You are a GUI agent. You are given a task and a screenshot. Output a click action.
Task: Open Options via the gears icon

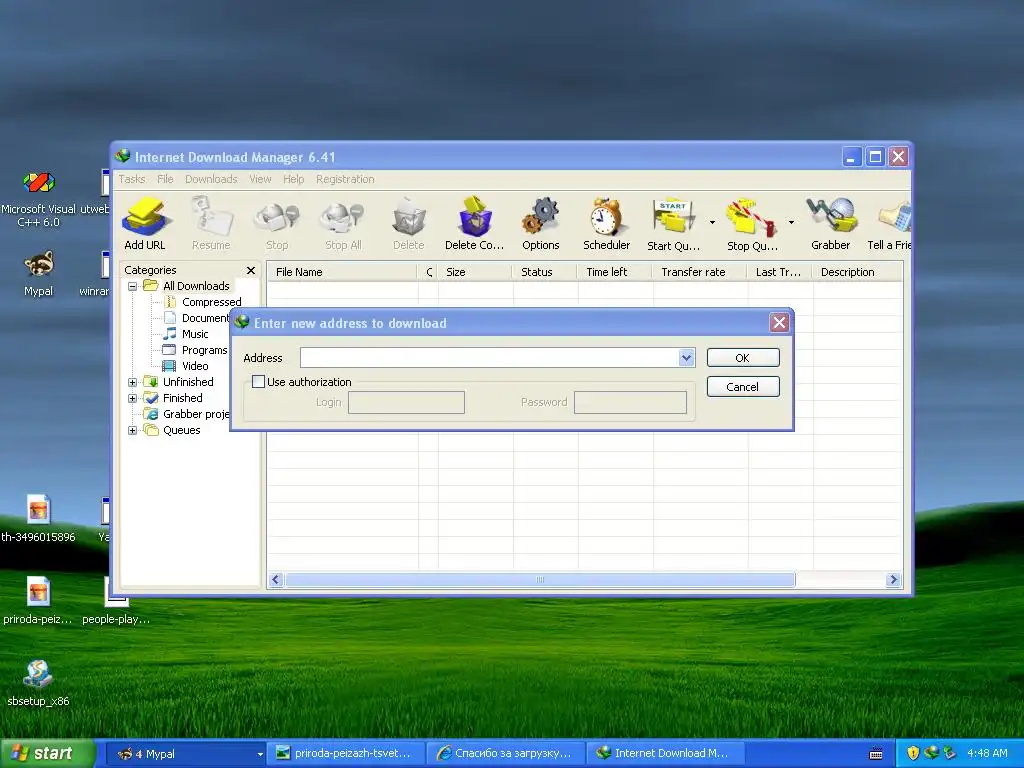pos(540,217)
